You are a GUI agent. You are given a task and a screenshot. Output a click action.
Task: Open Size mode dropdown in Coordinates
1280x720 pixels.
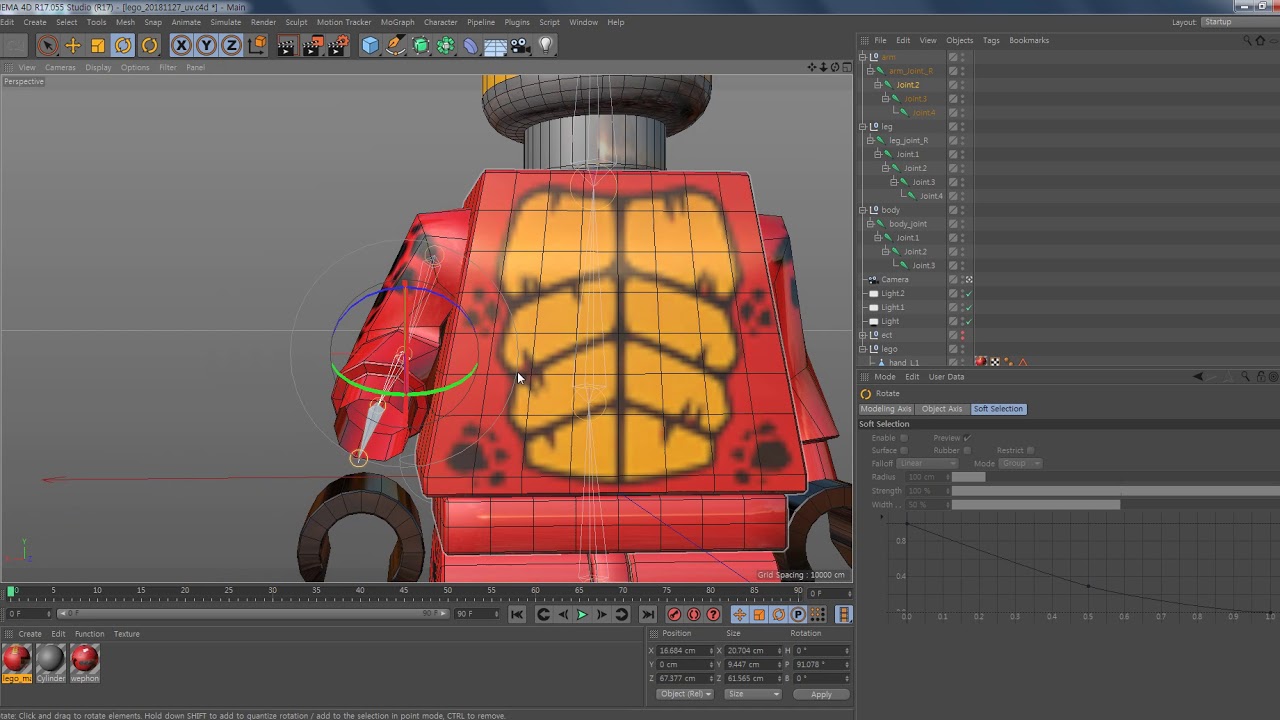[753, 694]
